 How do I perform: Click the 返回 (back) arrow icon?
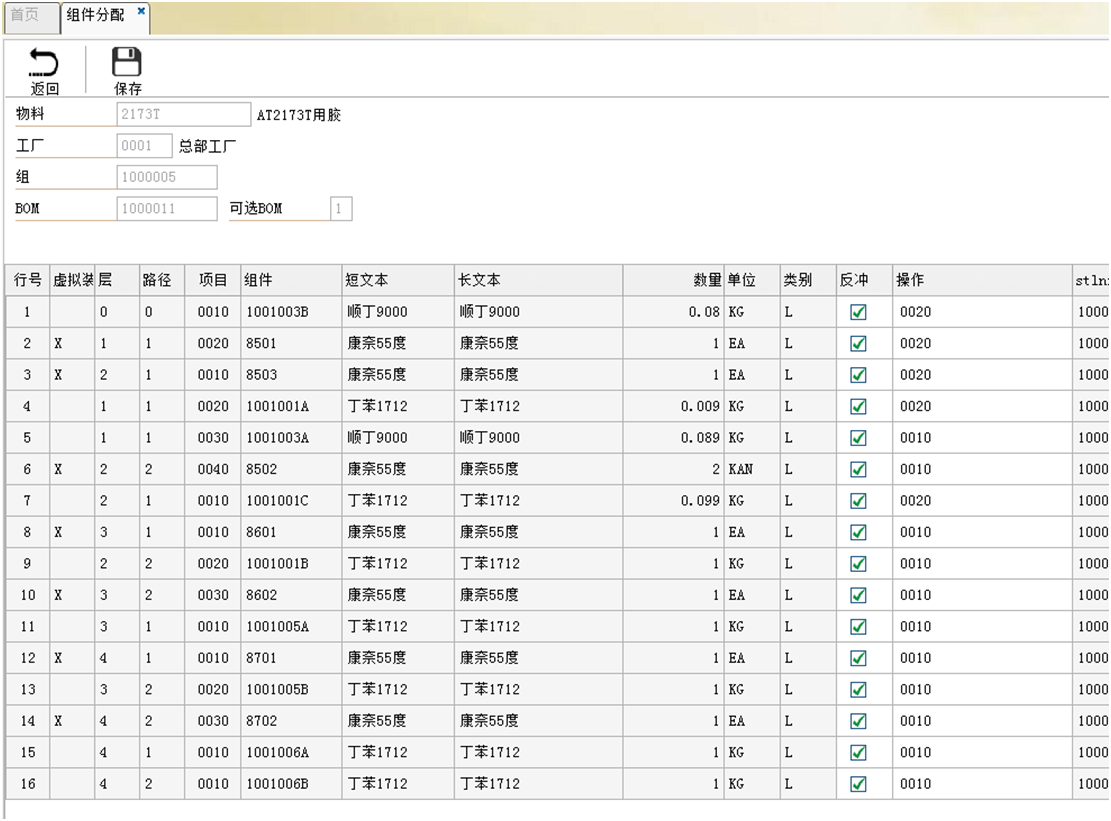(43, 64)
